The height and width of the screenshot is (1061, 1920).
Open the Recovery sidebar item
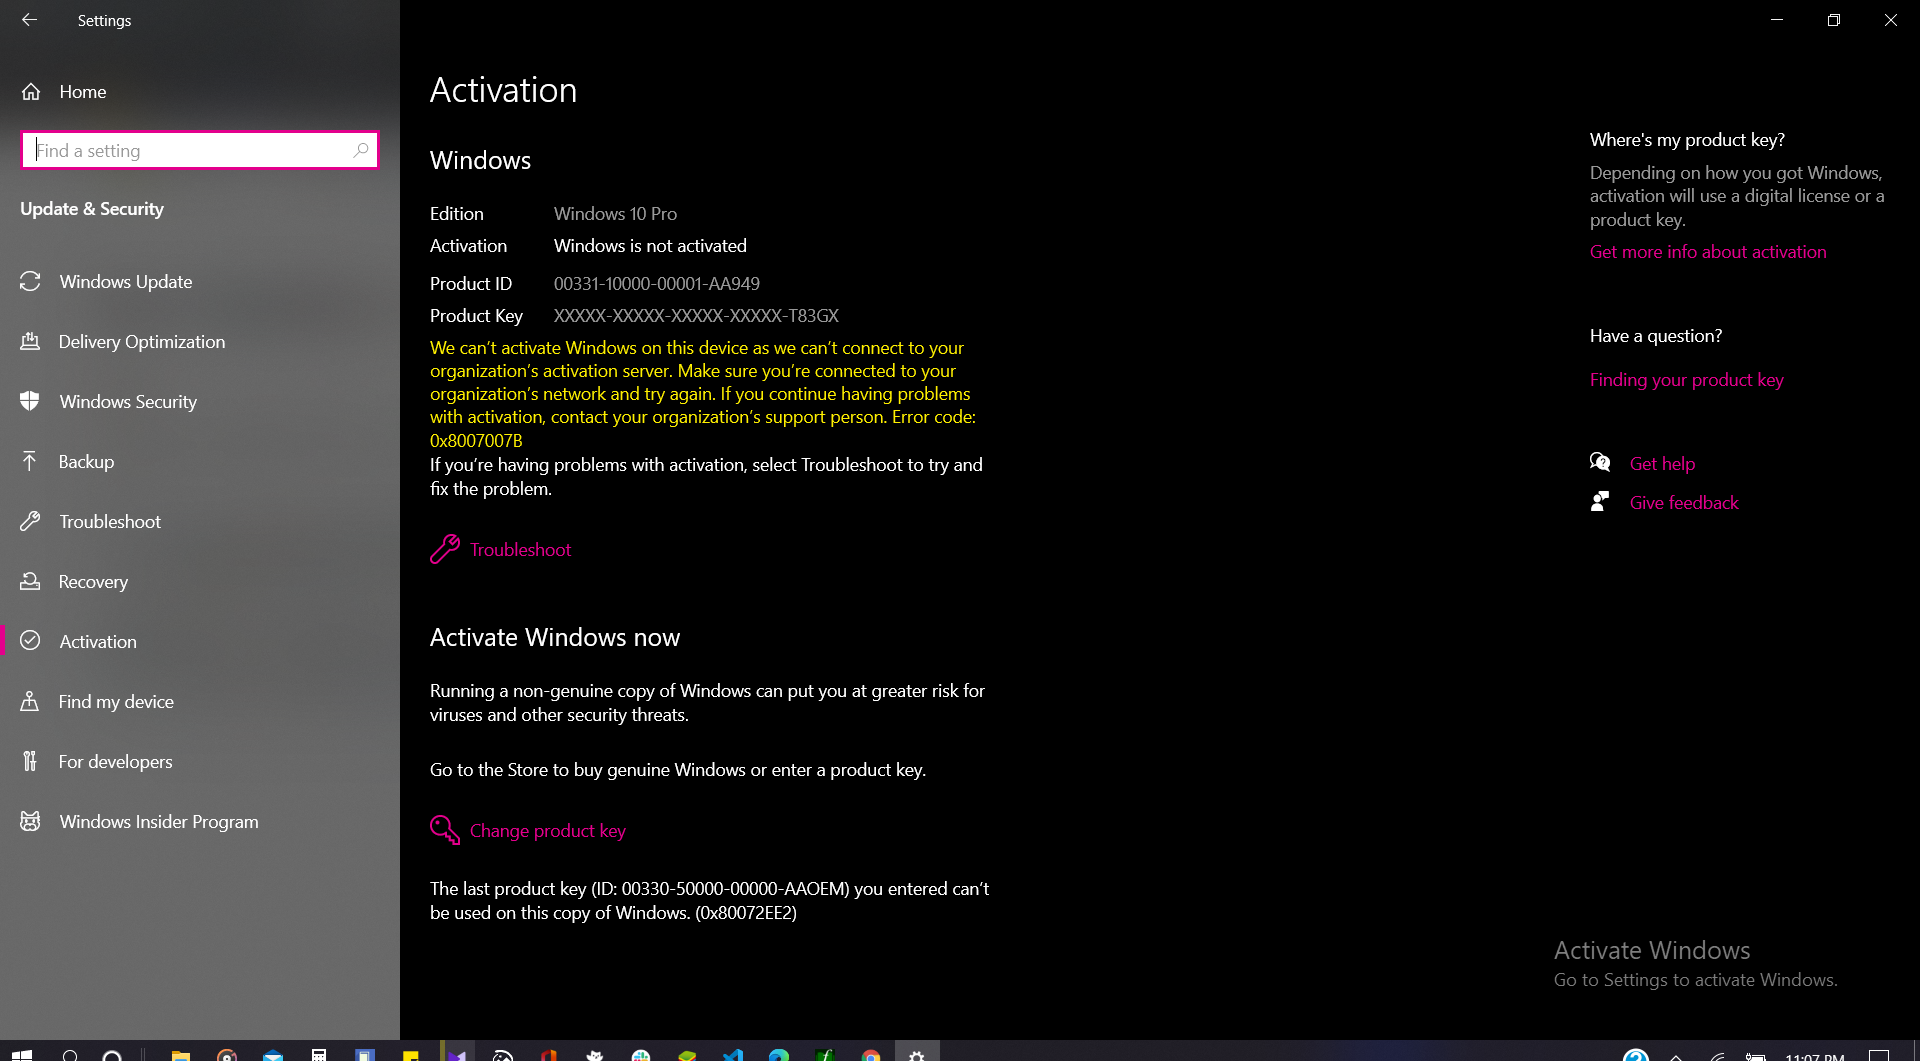[x=200, y=582]
